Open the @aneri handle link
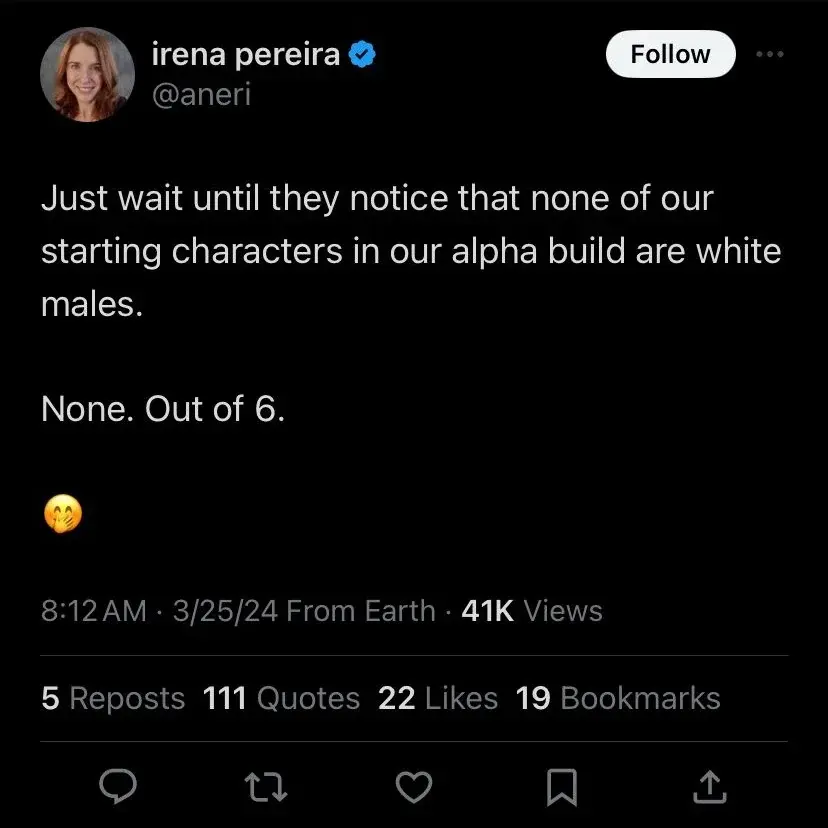The width and height of the screenshot is (828, 828). (201, 95)
